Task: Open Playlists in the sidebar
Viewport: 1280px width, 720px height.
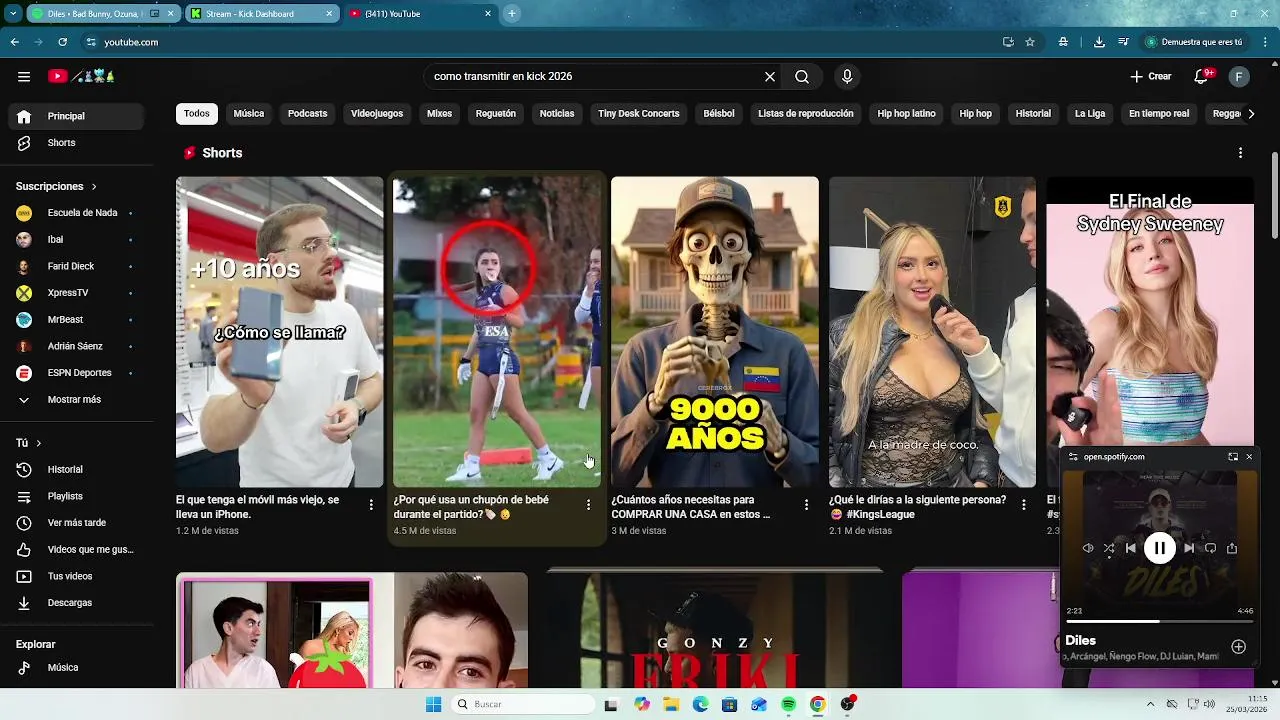Action: (x=74, y=496)
